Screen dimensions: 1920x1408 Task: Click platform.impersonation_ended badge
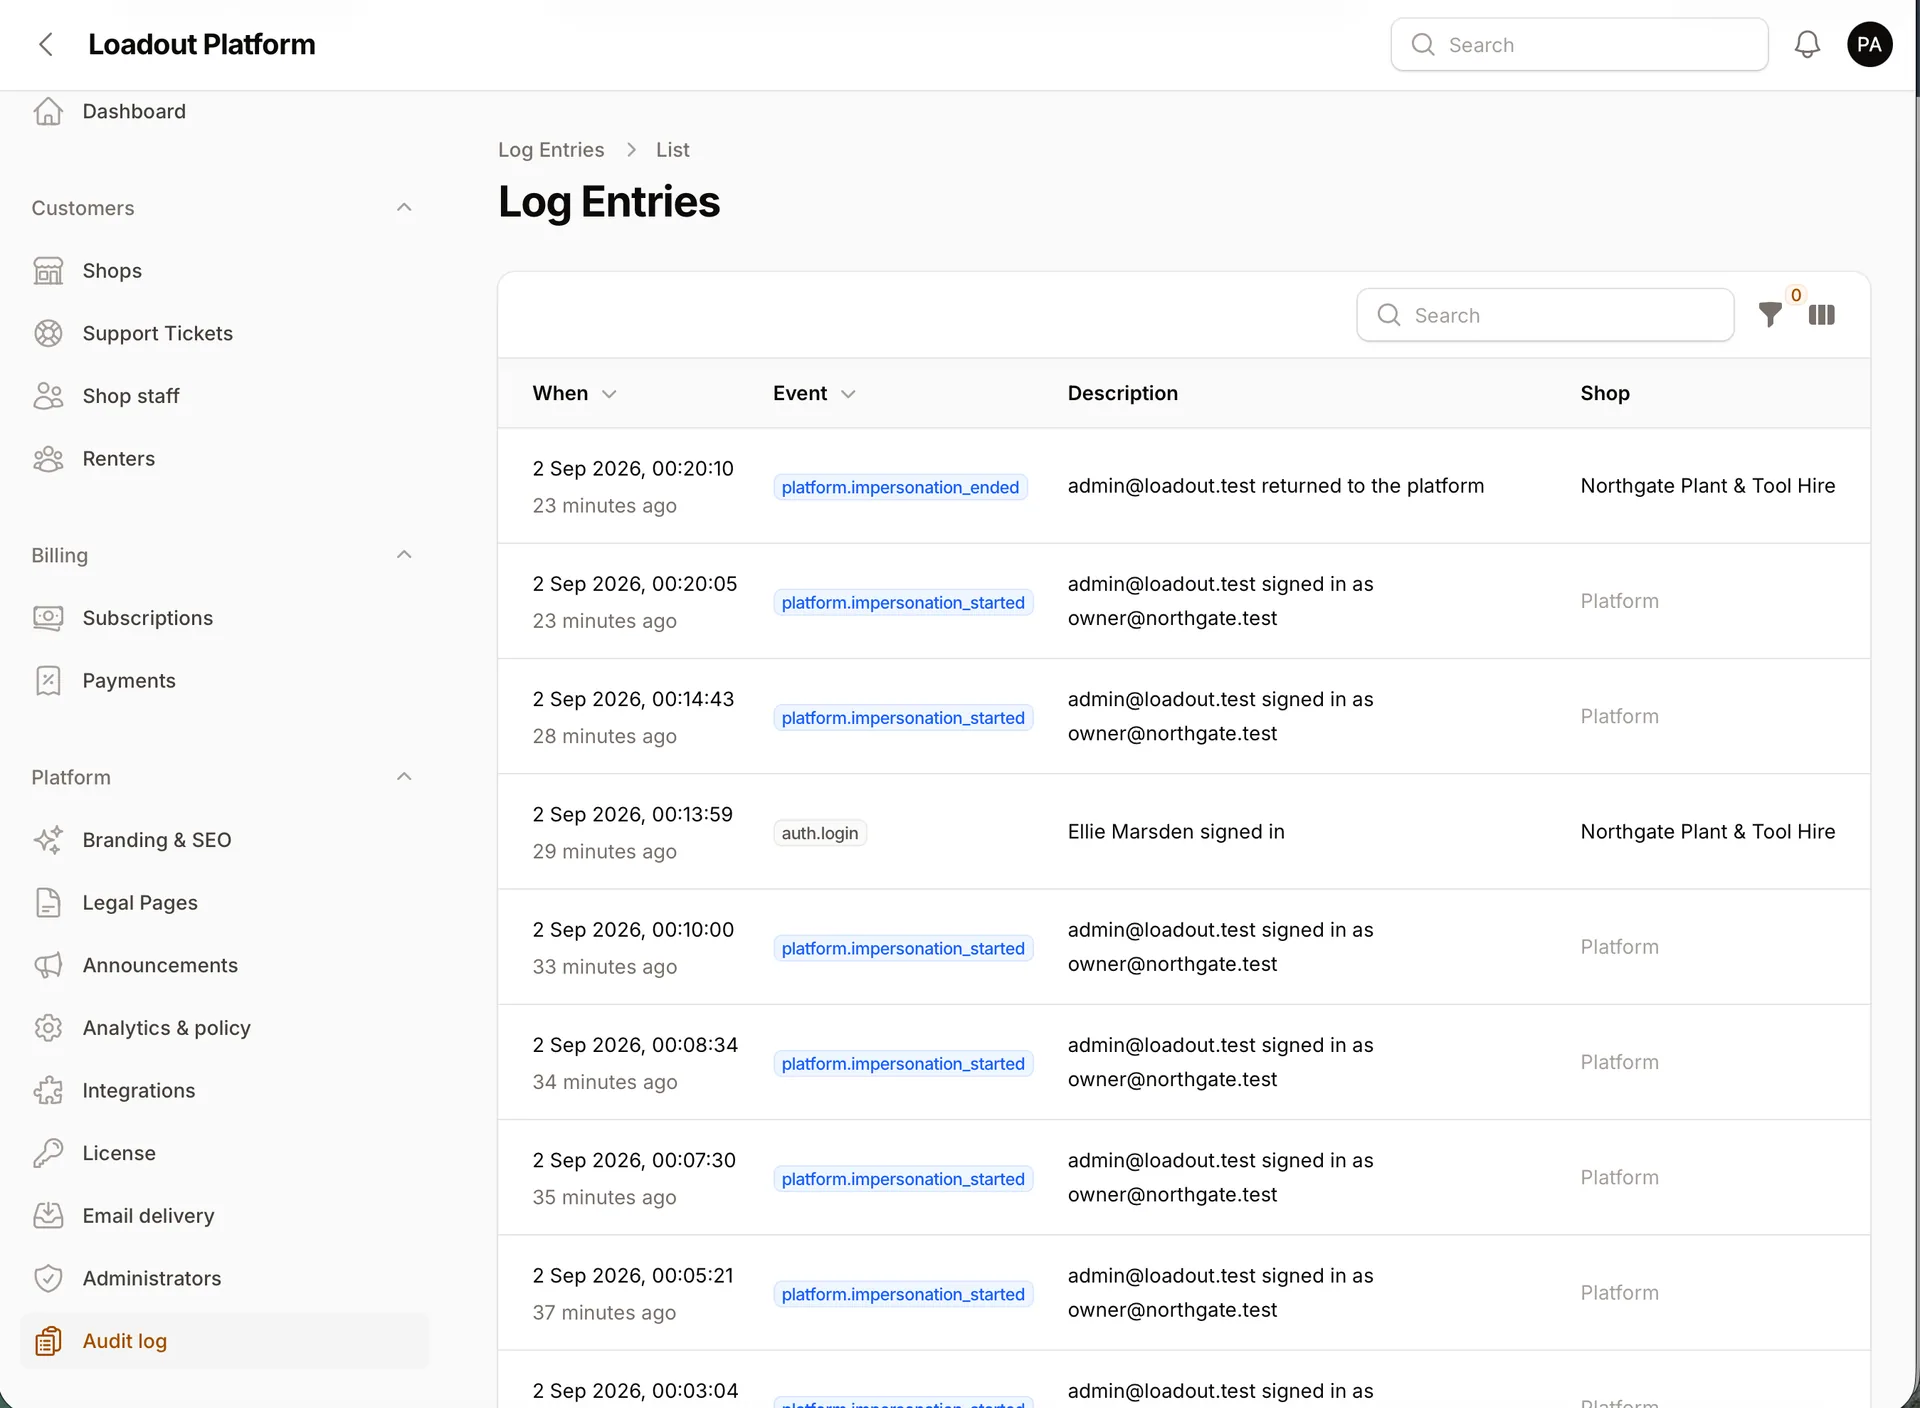(x=900, y=487)
